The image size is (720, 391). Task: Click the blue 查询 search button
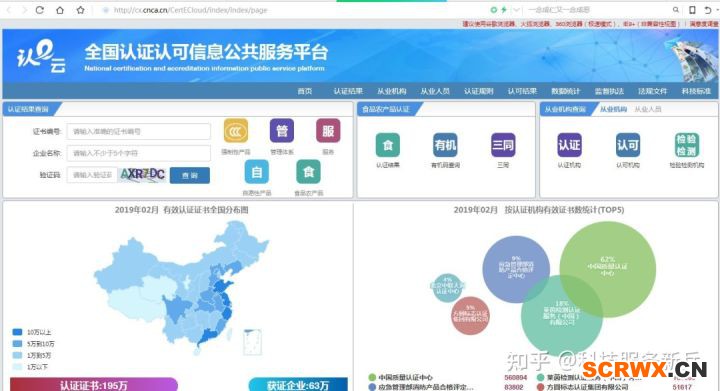[x=190, y=175]
